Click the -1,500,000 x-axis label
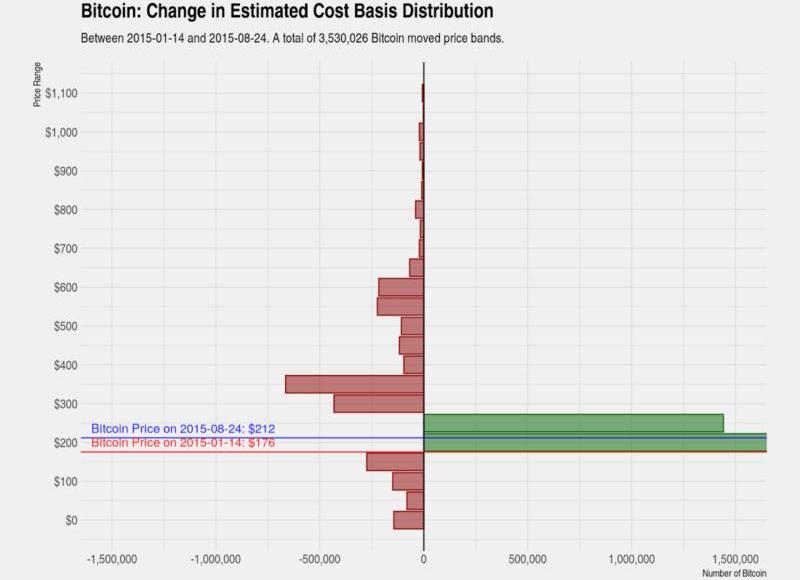This screenshot has height=580, width=800. tap(112, 559)
